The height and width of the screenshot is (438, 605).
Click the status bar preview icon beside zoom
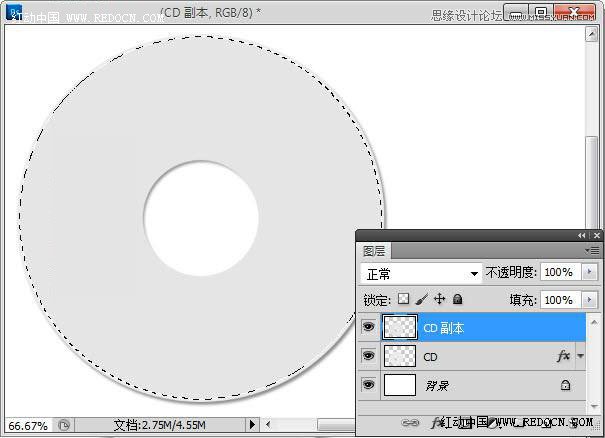point(64,425)
